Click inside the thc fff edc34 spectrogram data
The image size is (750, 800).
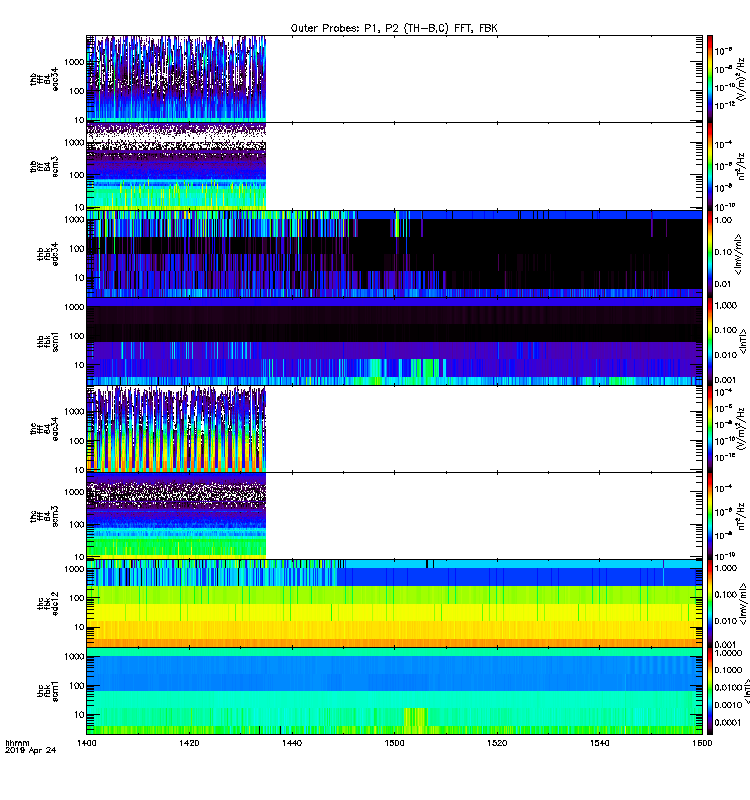tap(176, 429)
